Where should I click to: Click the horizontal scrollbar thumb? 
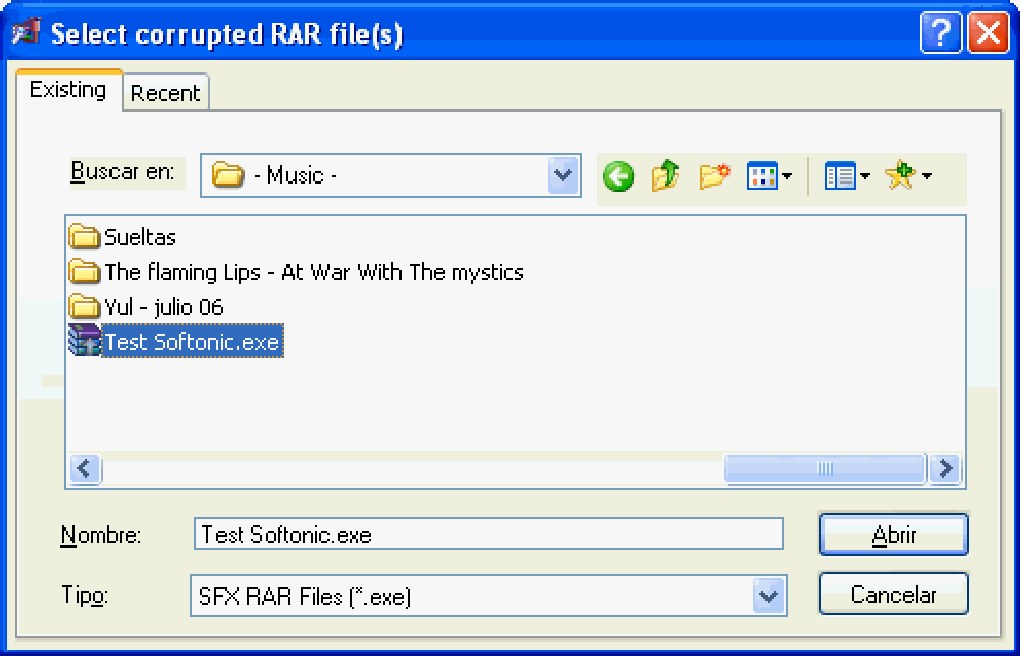[x=825, y=469]
